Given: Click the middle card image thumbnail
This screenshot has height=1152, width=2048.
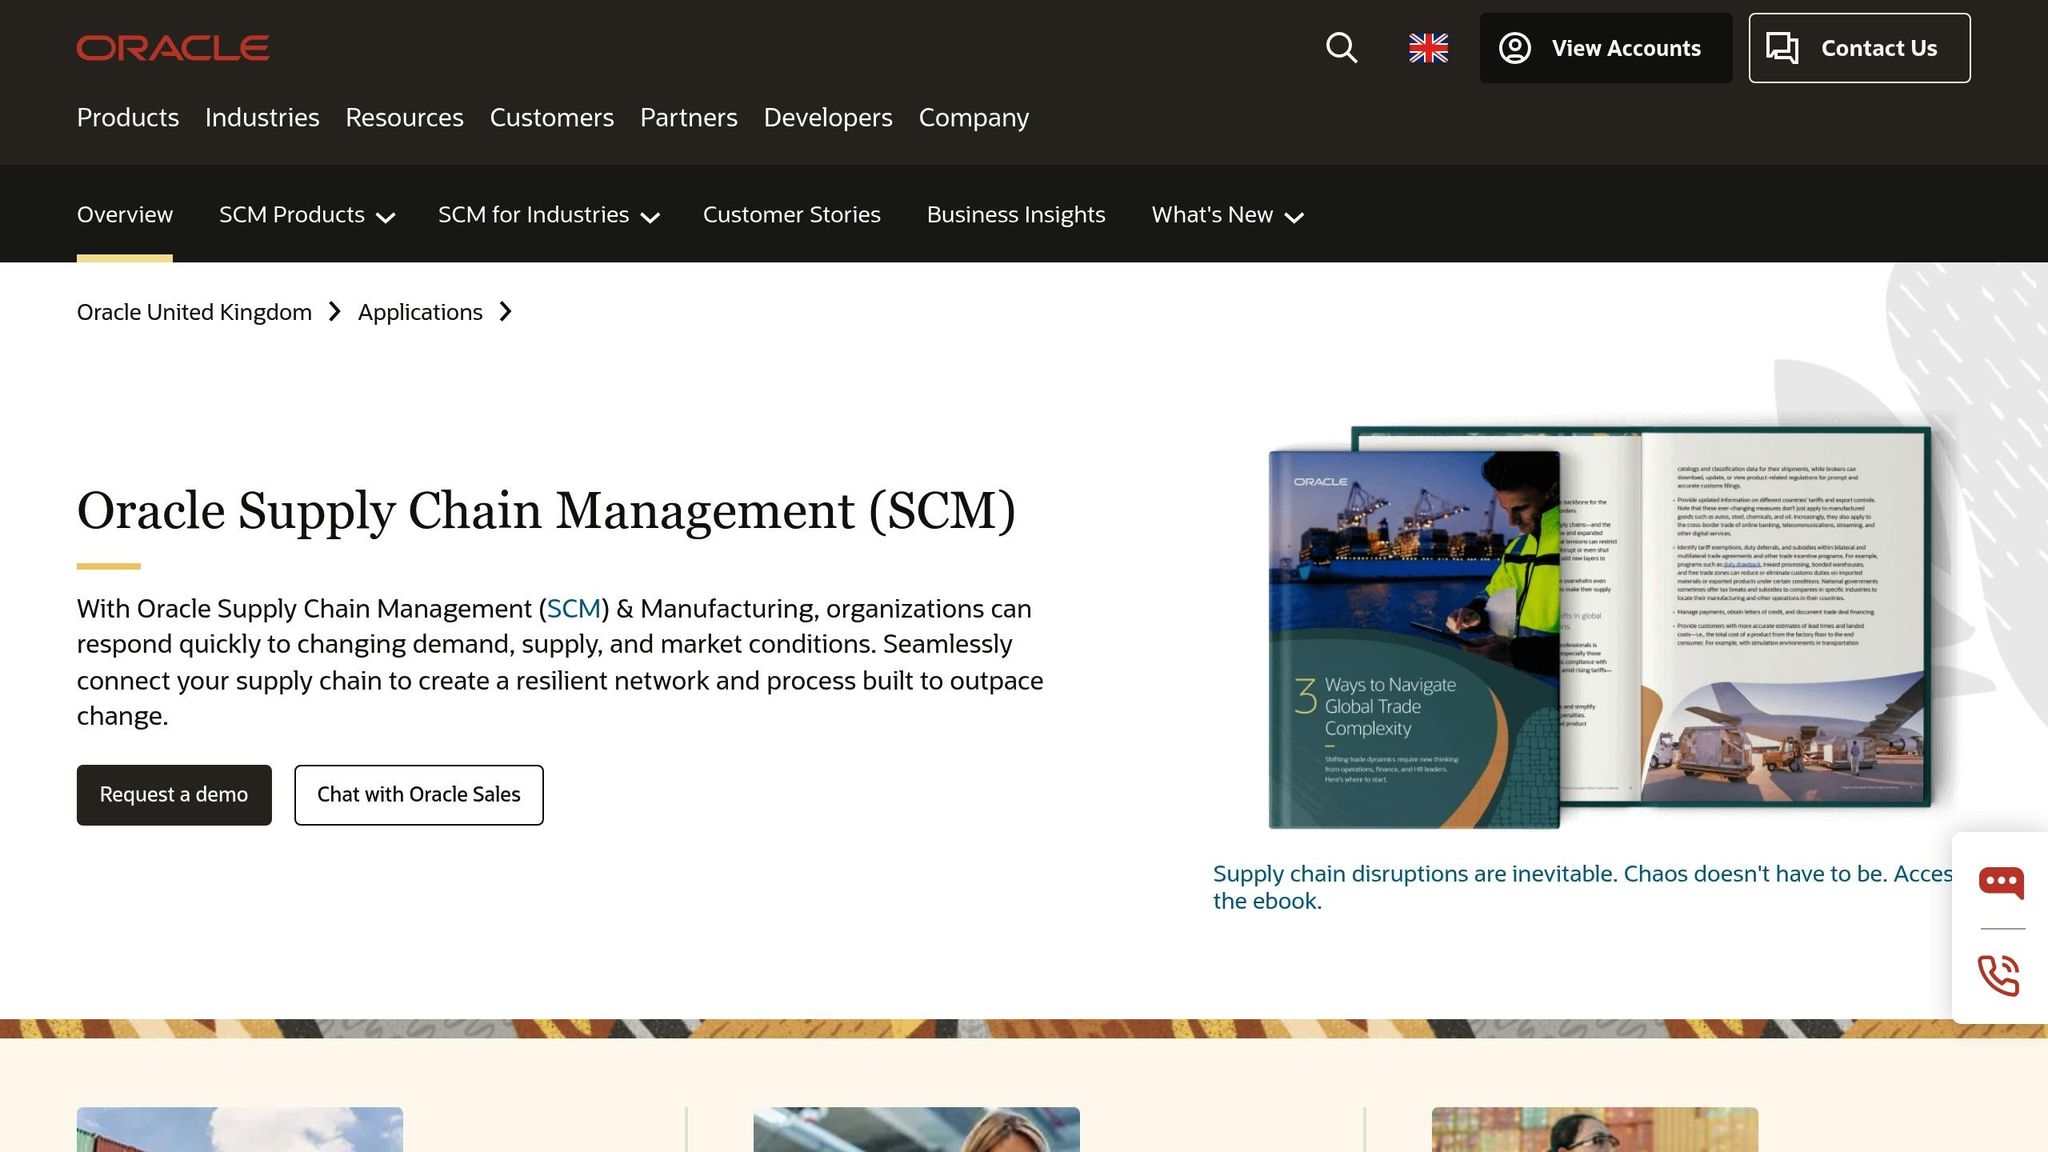Looking at the screenshot, I should point(917,1129).
